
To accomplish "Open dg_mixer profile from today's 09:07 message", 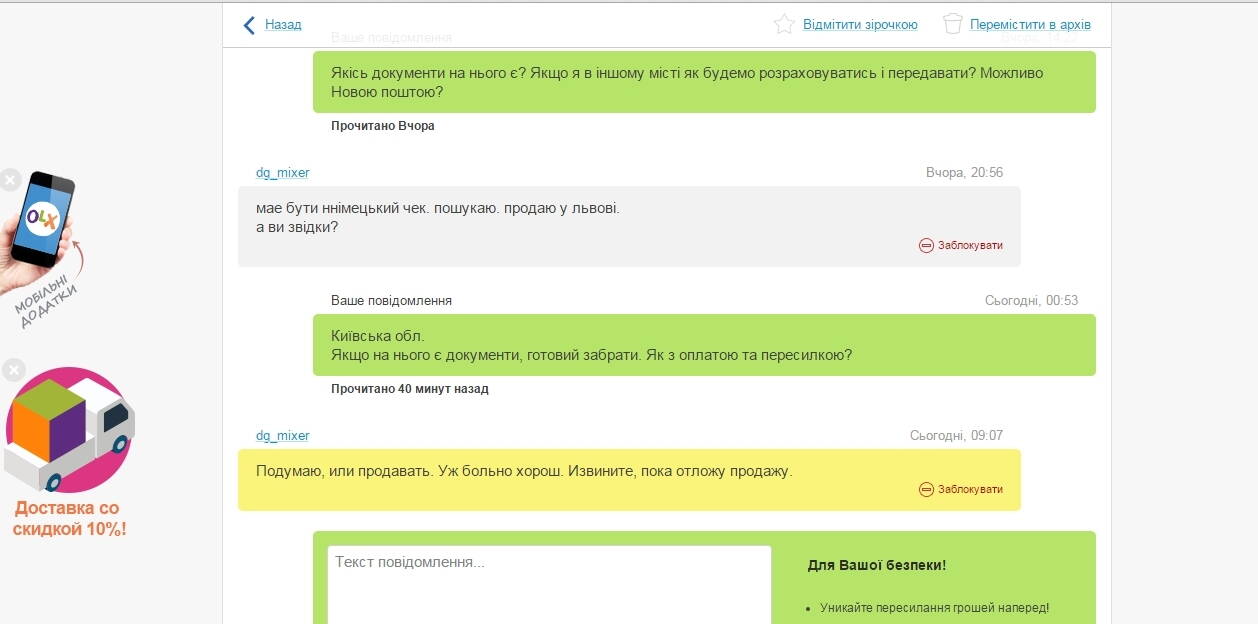I will [x=282, y=436].
